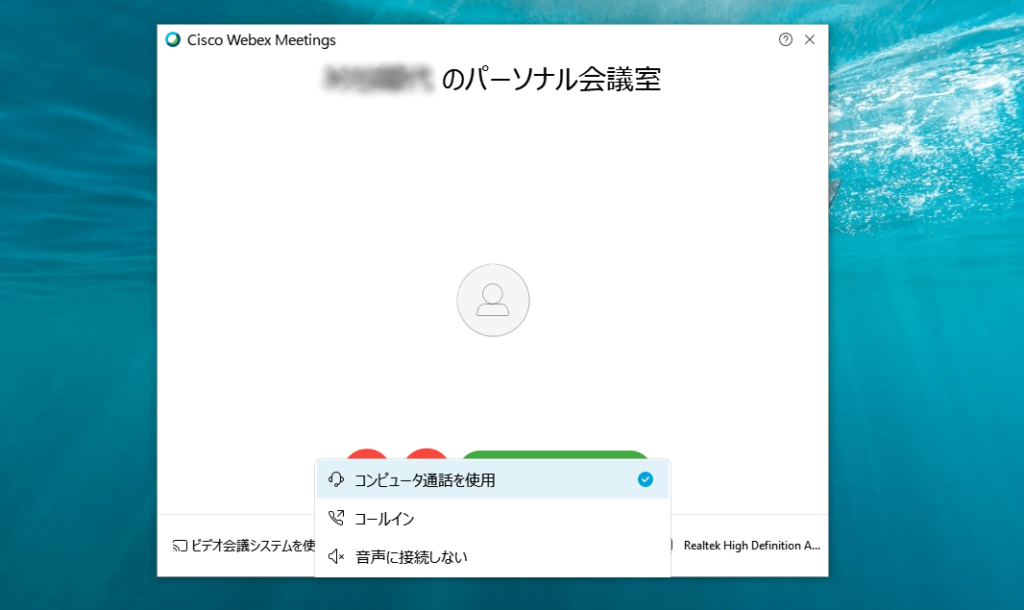Choose the コールイン call-in option
This screenshot has width=1024, height=610.
(x=492, y=519)
